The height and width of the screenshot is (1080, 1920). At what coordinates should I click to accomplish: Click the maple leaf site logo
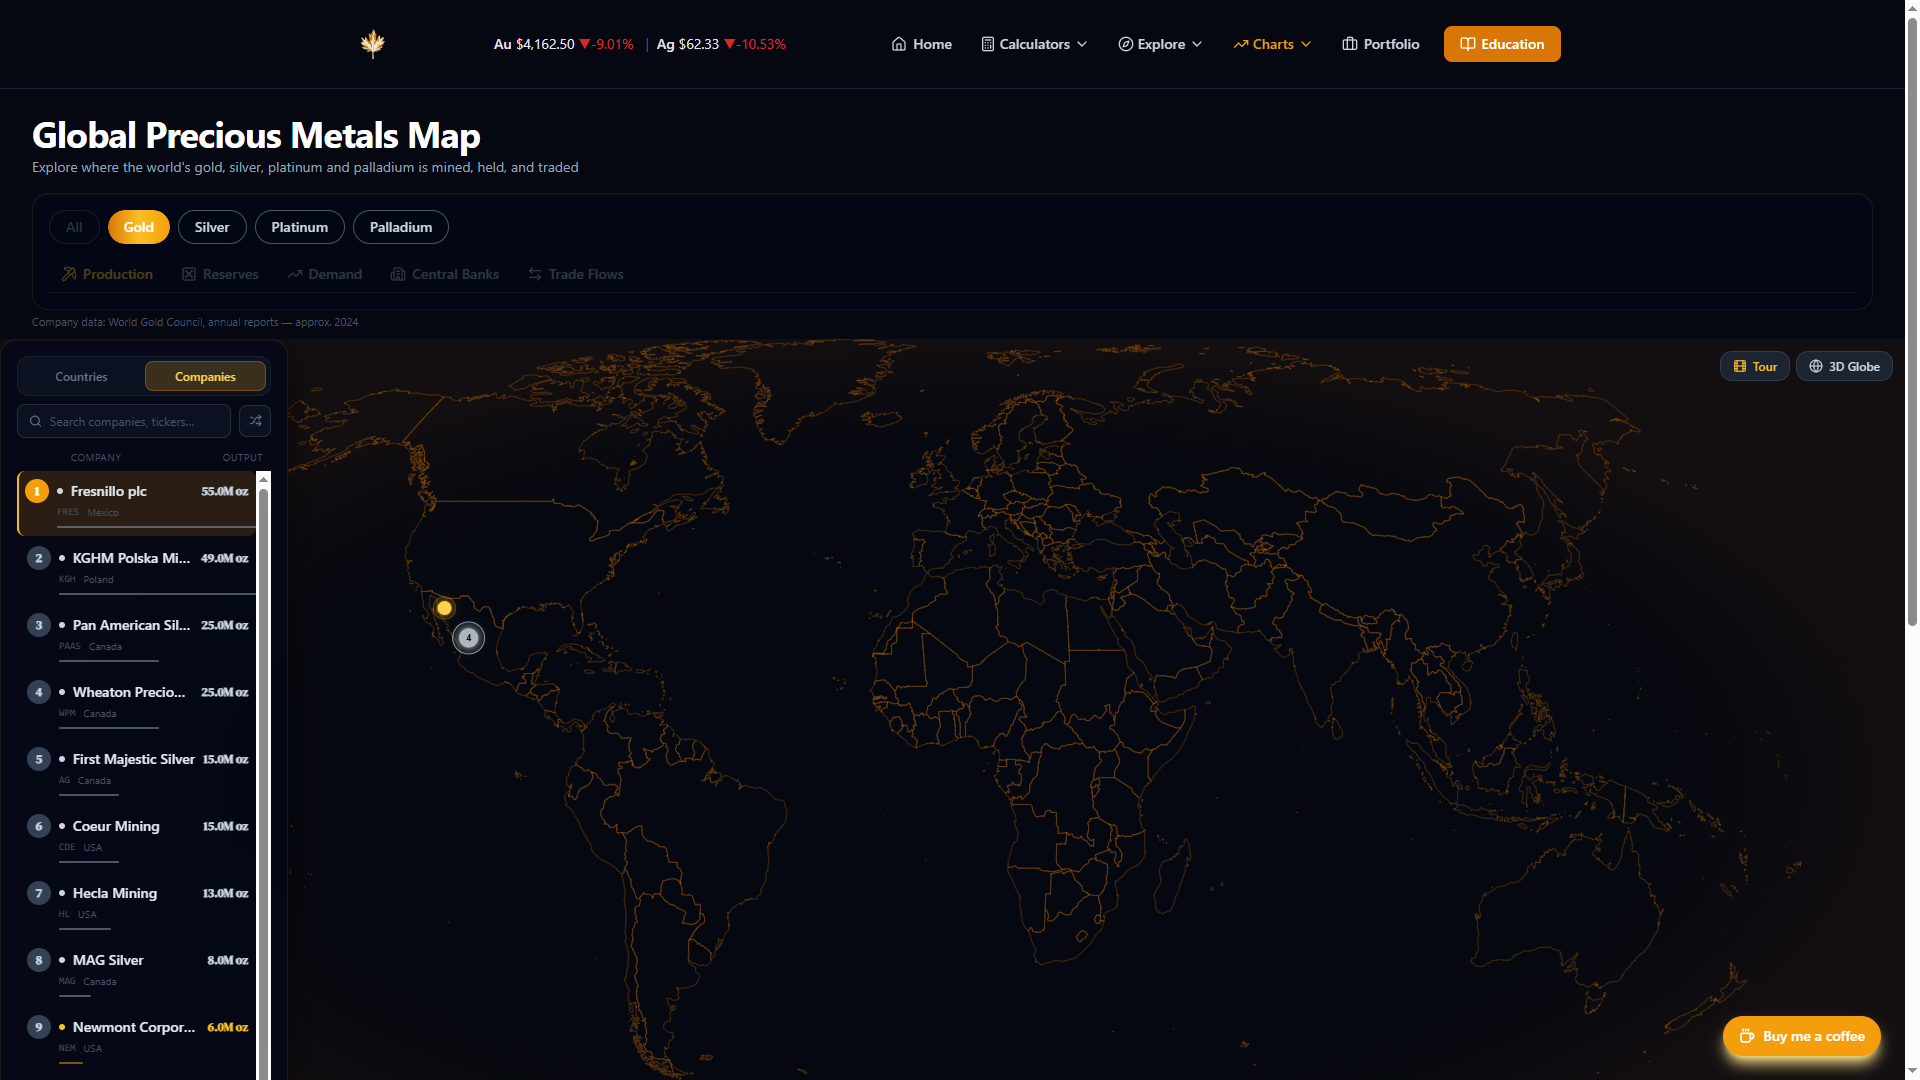pyautogui.click(x=373, y=44)
